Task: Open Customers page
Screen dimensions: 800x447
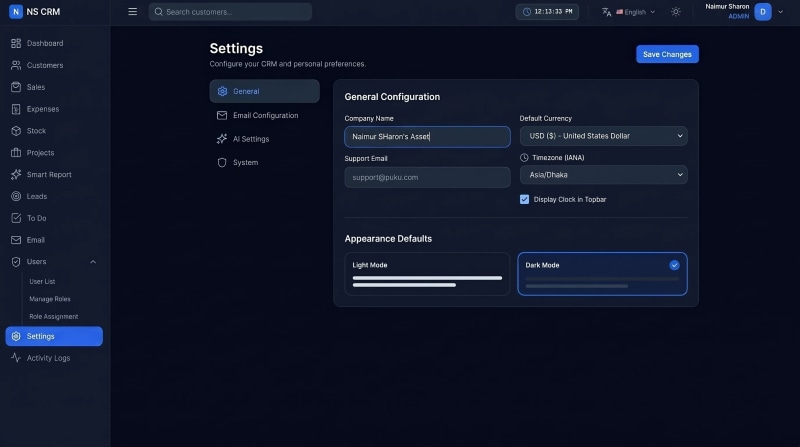Action: 54,65
